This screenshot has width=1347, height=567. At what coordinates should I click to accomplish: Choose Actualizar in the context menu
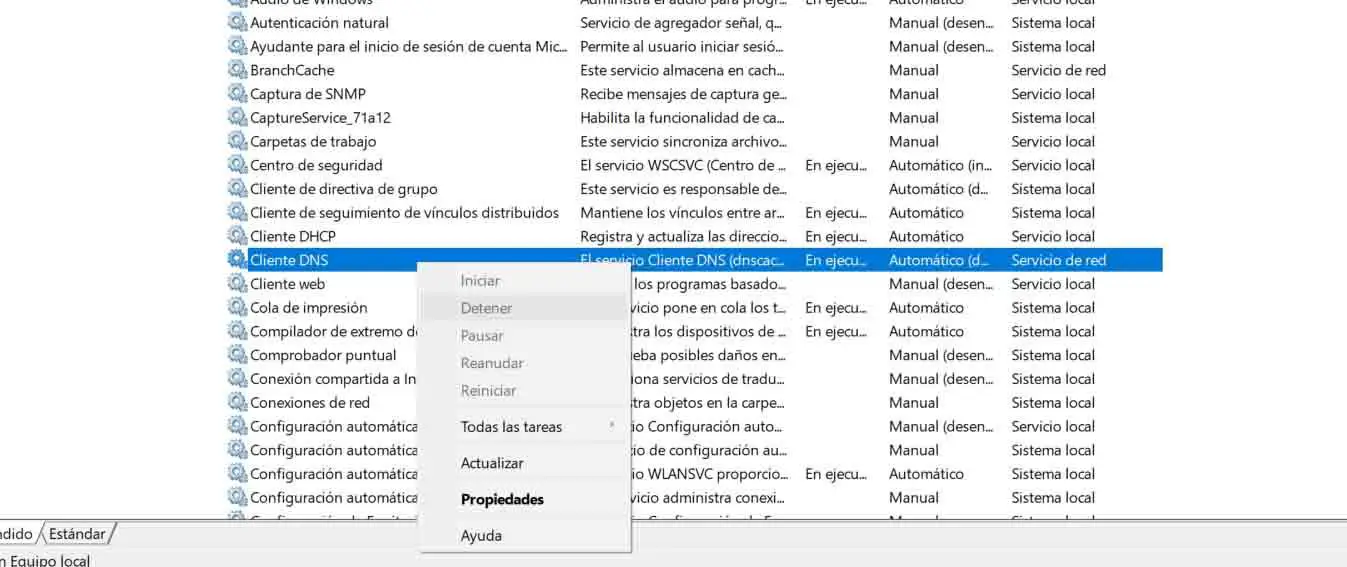point(524,463)
